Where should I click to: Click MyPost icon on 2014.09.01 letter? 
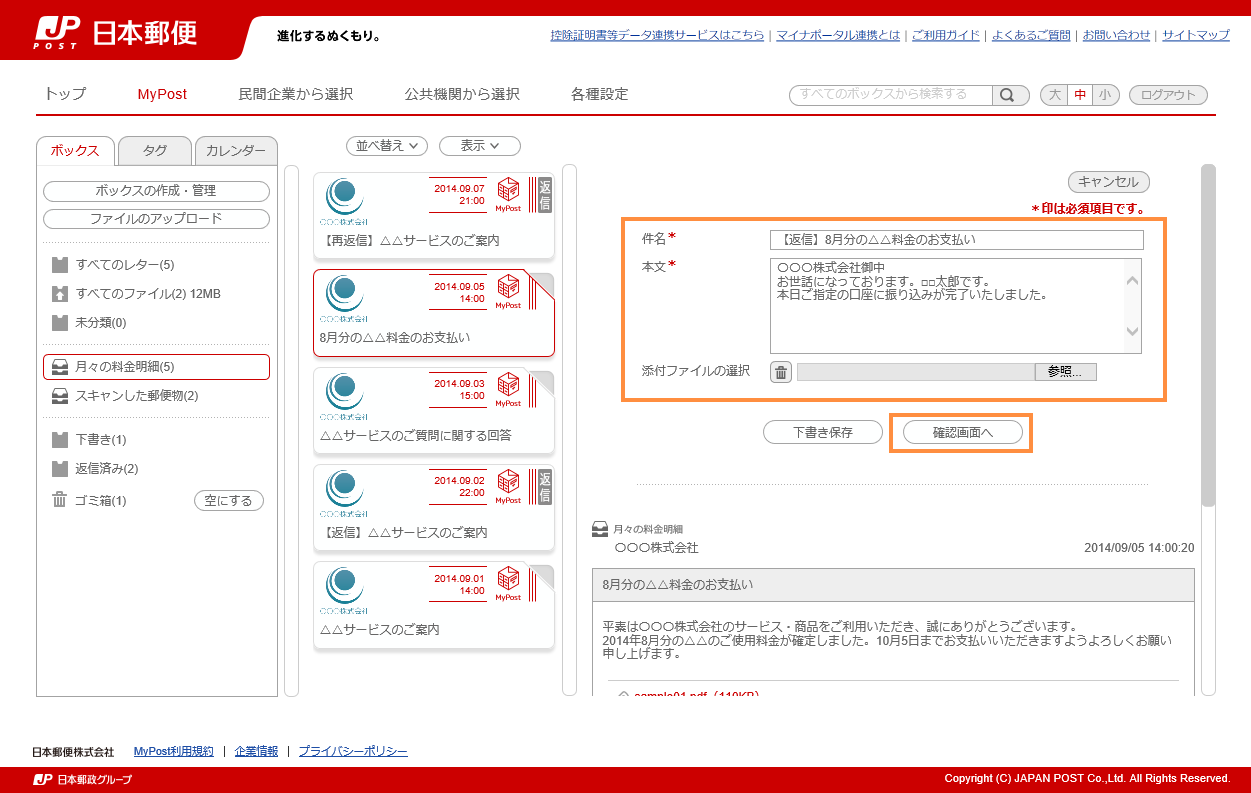tap(508, 584)
